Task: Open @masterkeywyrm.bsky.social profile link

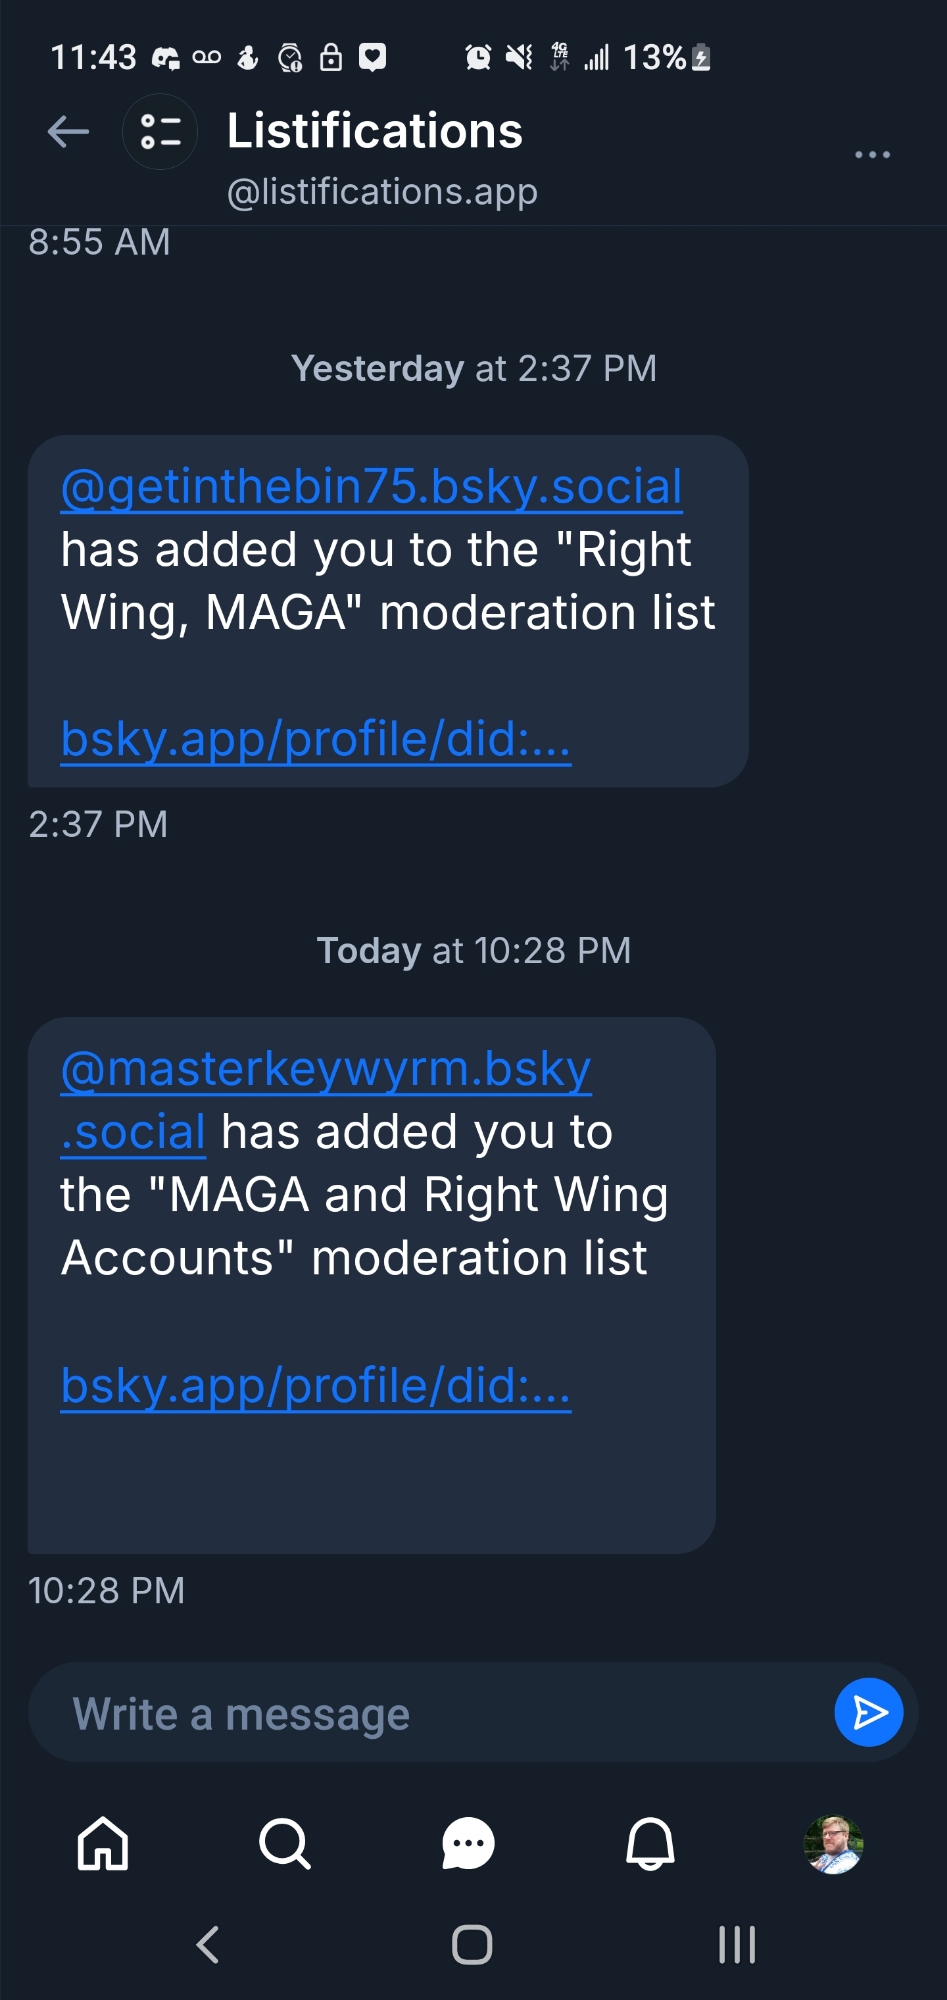Action: point(326,1071)
